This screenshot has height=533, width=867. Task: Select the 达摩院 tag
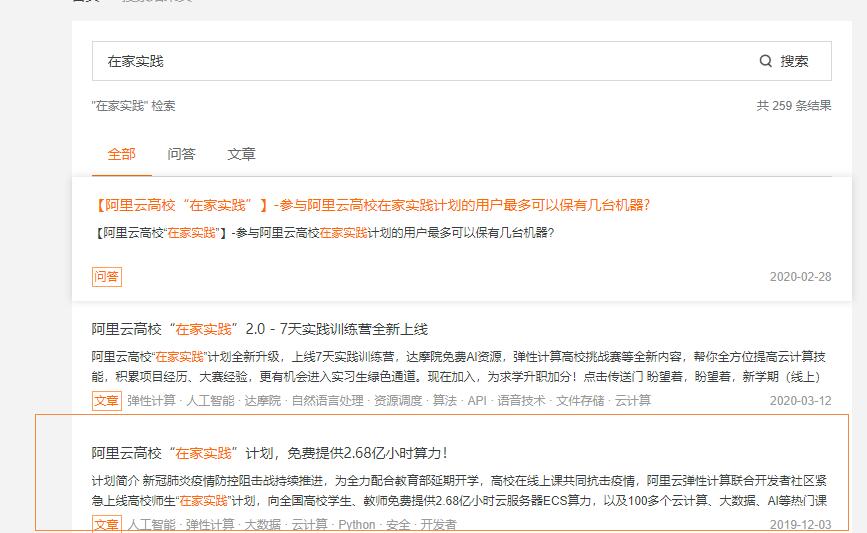pyautogui.click(x=263, y=400)
